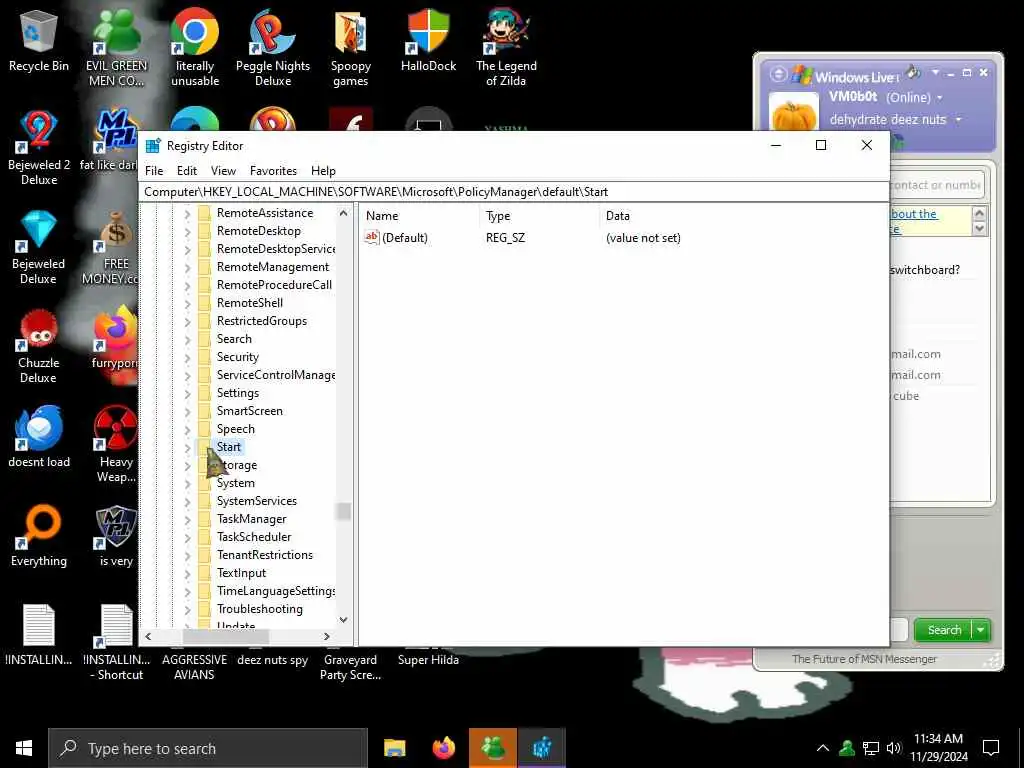1024x768 pixels.
Task: Expand the Security key node
Action: tap(187, 357)
